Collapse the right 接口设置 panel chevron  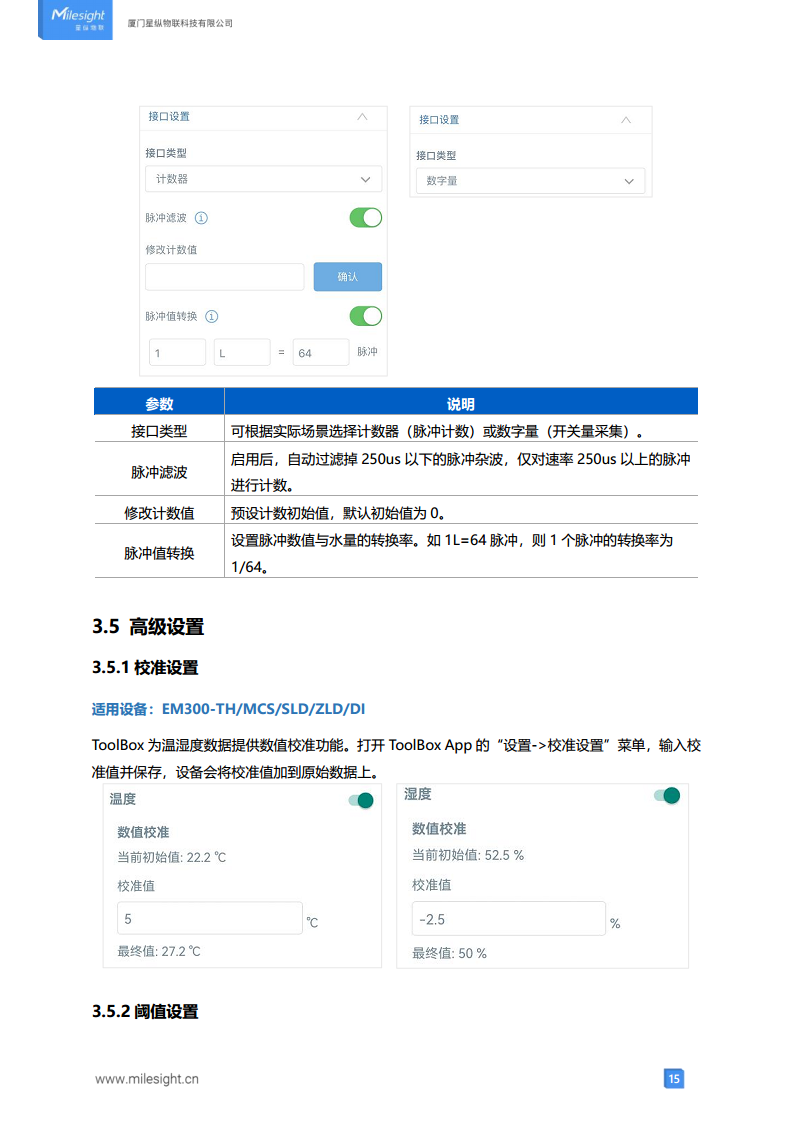click(x=626, y=120)
